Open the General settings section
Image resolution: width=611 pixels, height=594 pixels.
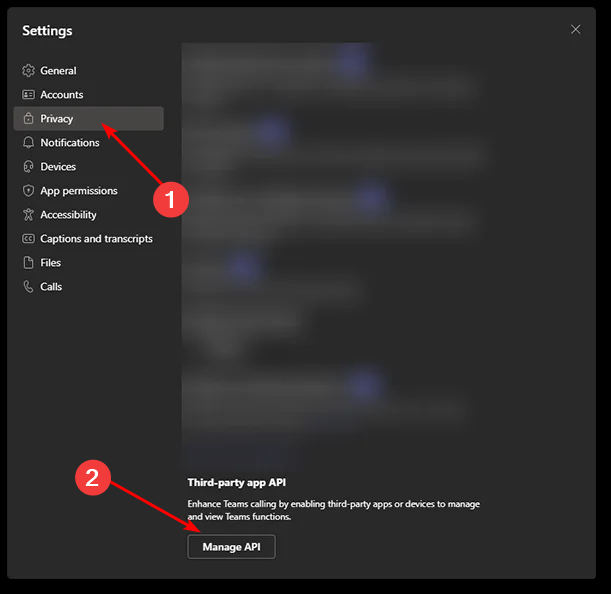88,71
